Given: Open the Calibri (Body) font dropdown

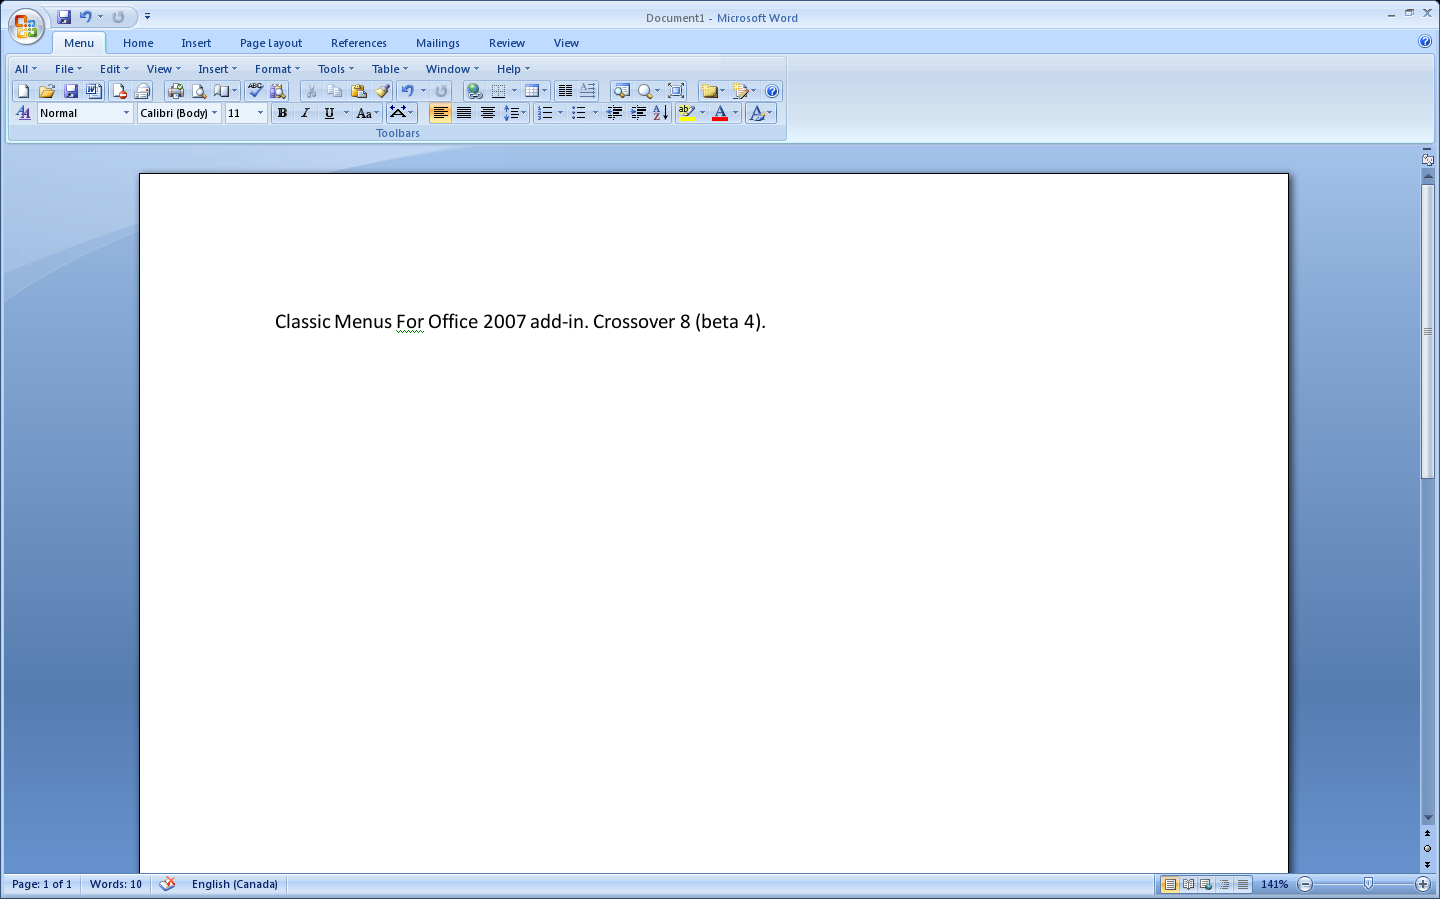Looking at the screenshot, I should tap(214, 113).
